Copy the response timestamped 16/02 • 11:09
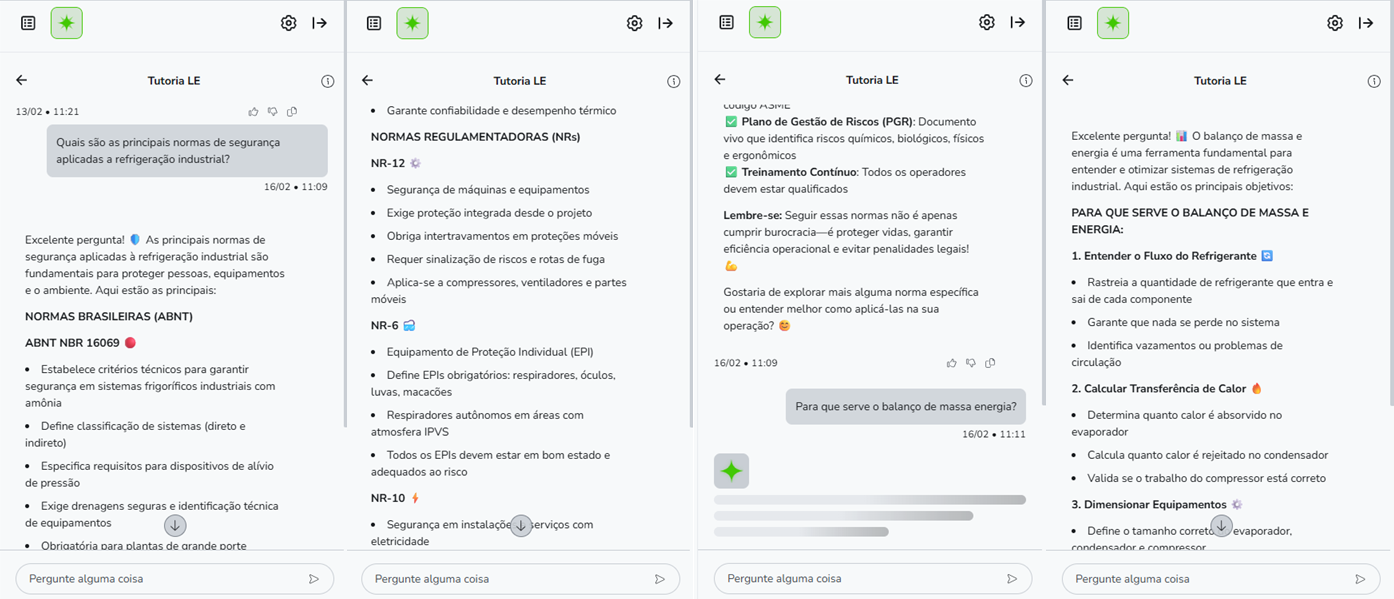This screenshot has width=1394, height=599. [x=990, y=363]
